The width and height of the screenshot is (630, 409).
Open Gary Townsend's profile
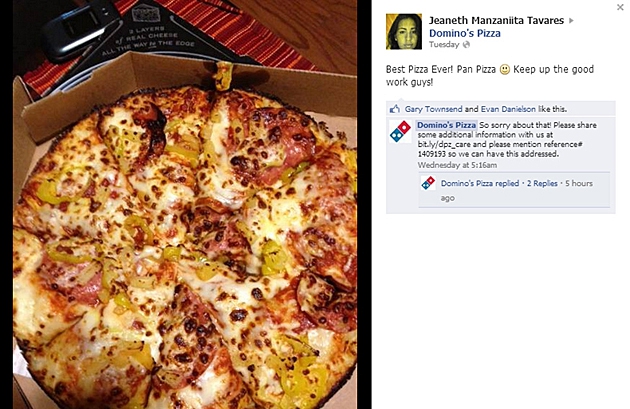434,109
